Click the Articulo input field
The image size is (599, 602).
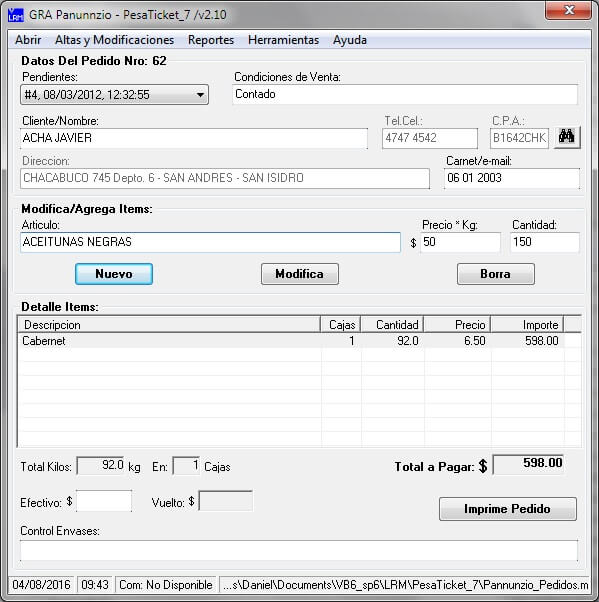point(210,242)
